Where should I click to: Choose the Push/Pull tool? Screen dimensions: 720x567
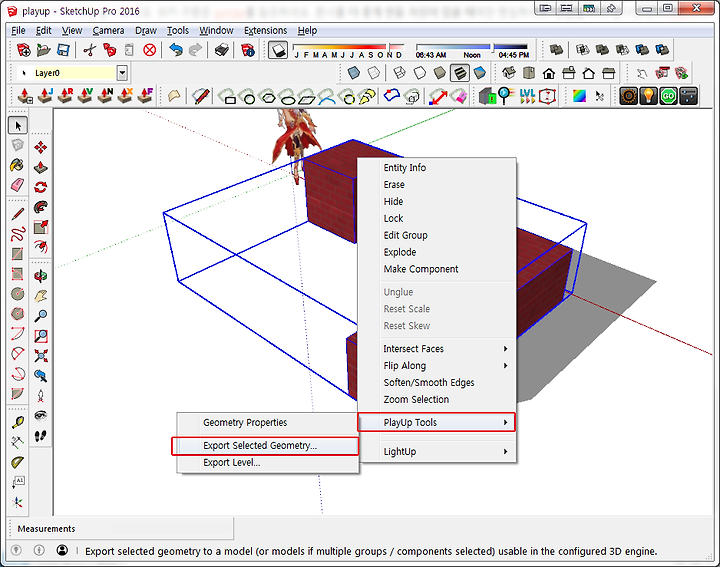(x=40, y=167)
